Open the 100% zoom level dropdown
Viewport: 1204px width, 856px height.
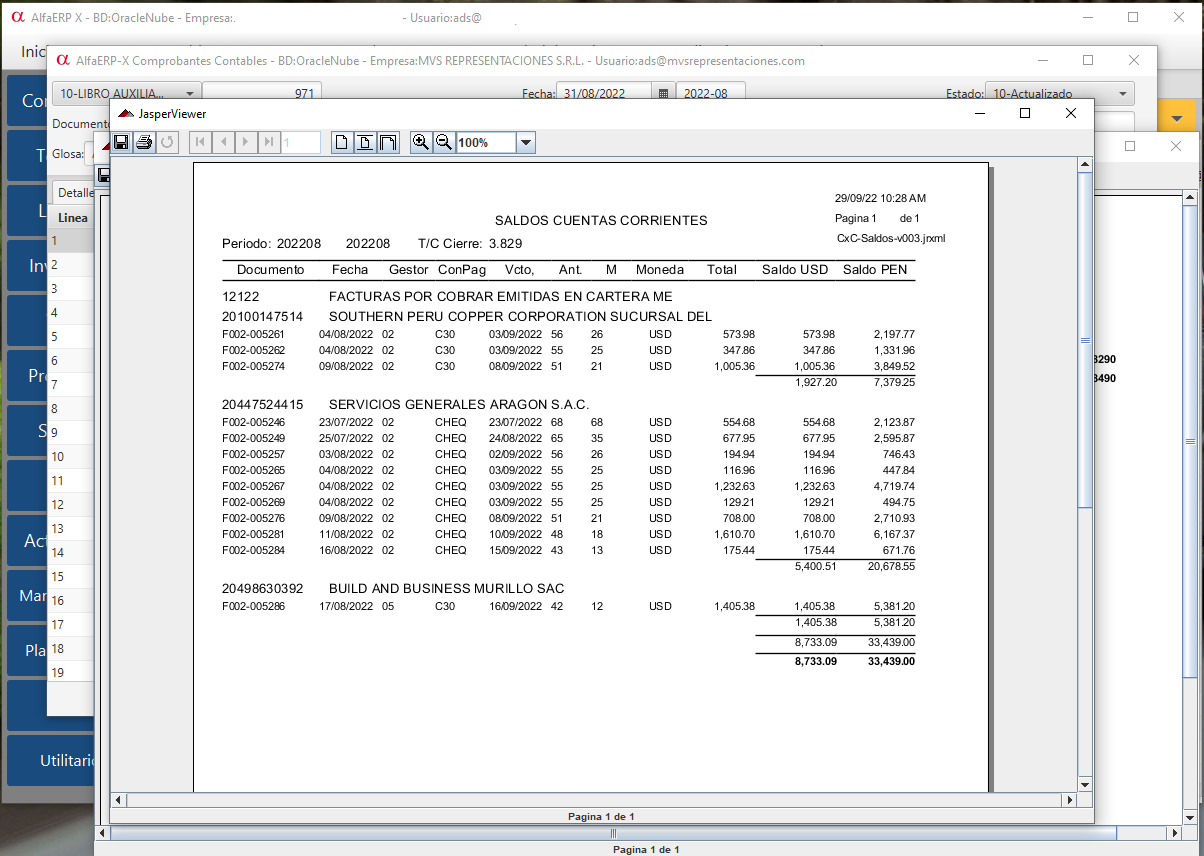[526, 143]
